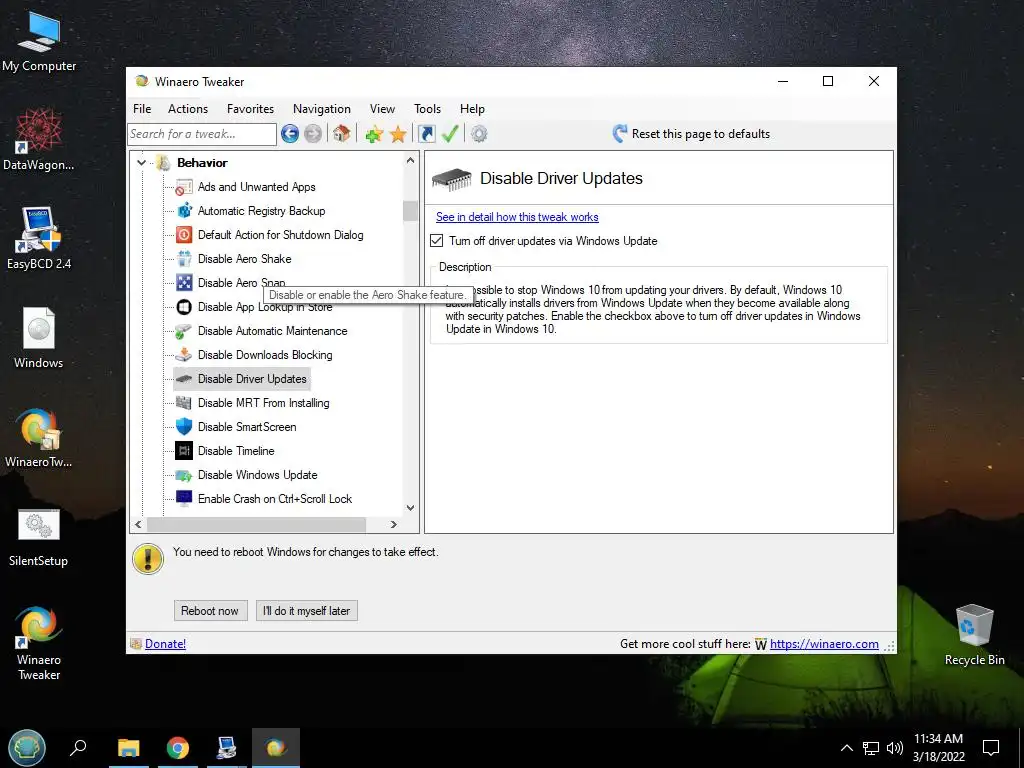Viewport: 1024px width, 768px height.
Task: Show hidden tray icons chevron
Action: point(846,748)
